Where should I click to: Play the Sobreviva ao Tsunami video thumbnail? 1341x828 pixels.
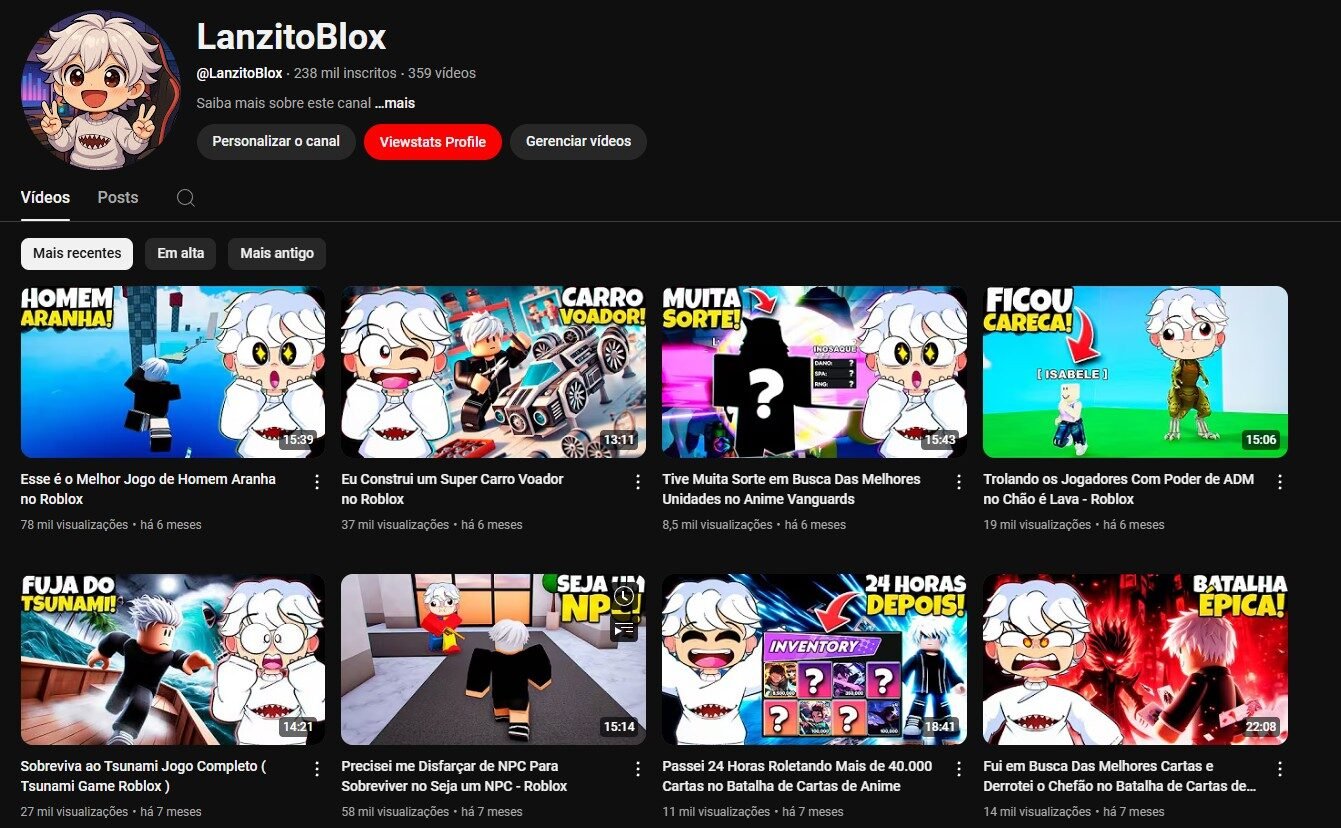pos(172,658)
